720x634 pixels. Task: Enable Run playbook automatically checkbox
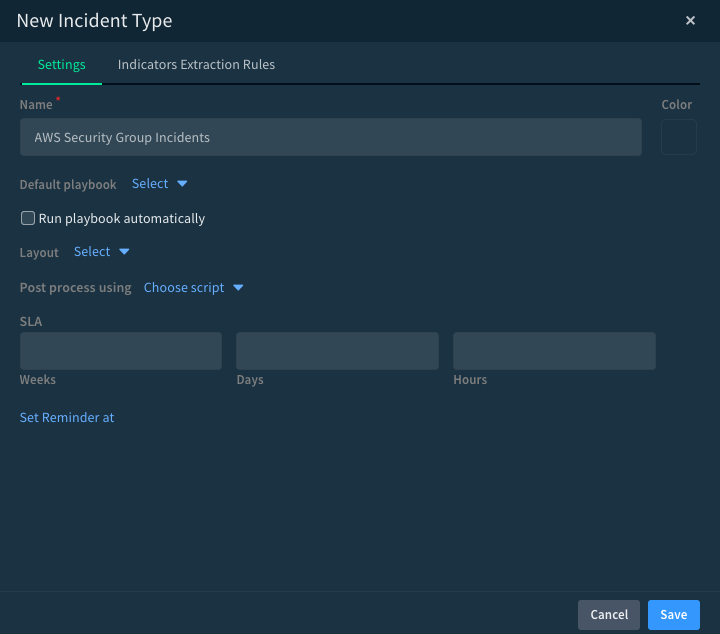coord(28,218)
